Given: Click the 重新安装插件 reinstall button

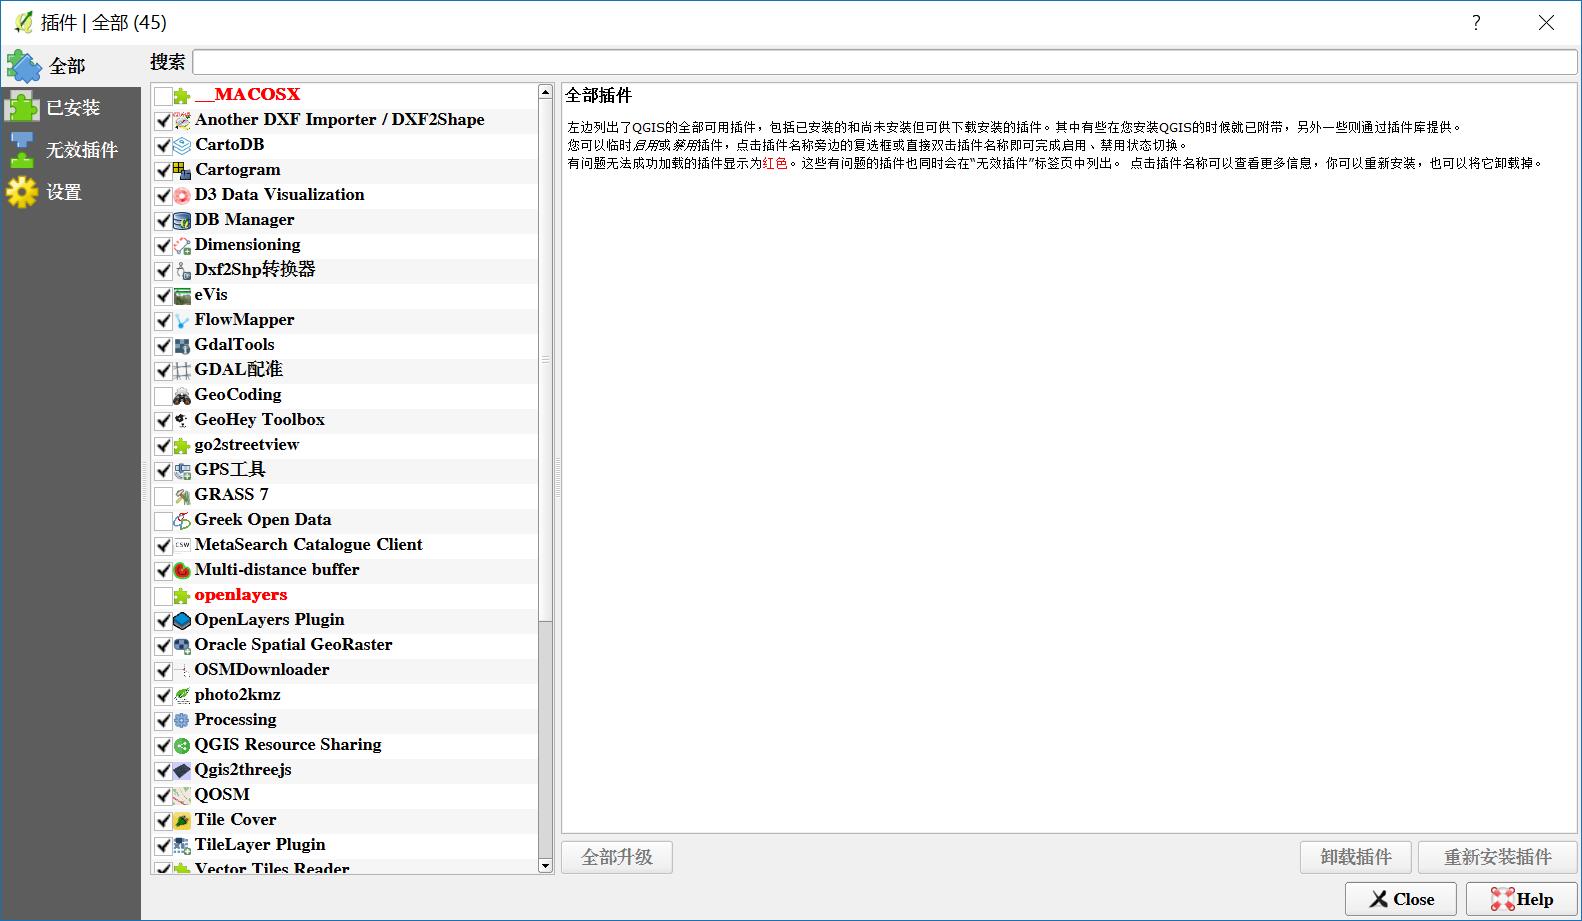Looking at the screenshot, I should coord(1497,857).
